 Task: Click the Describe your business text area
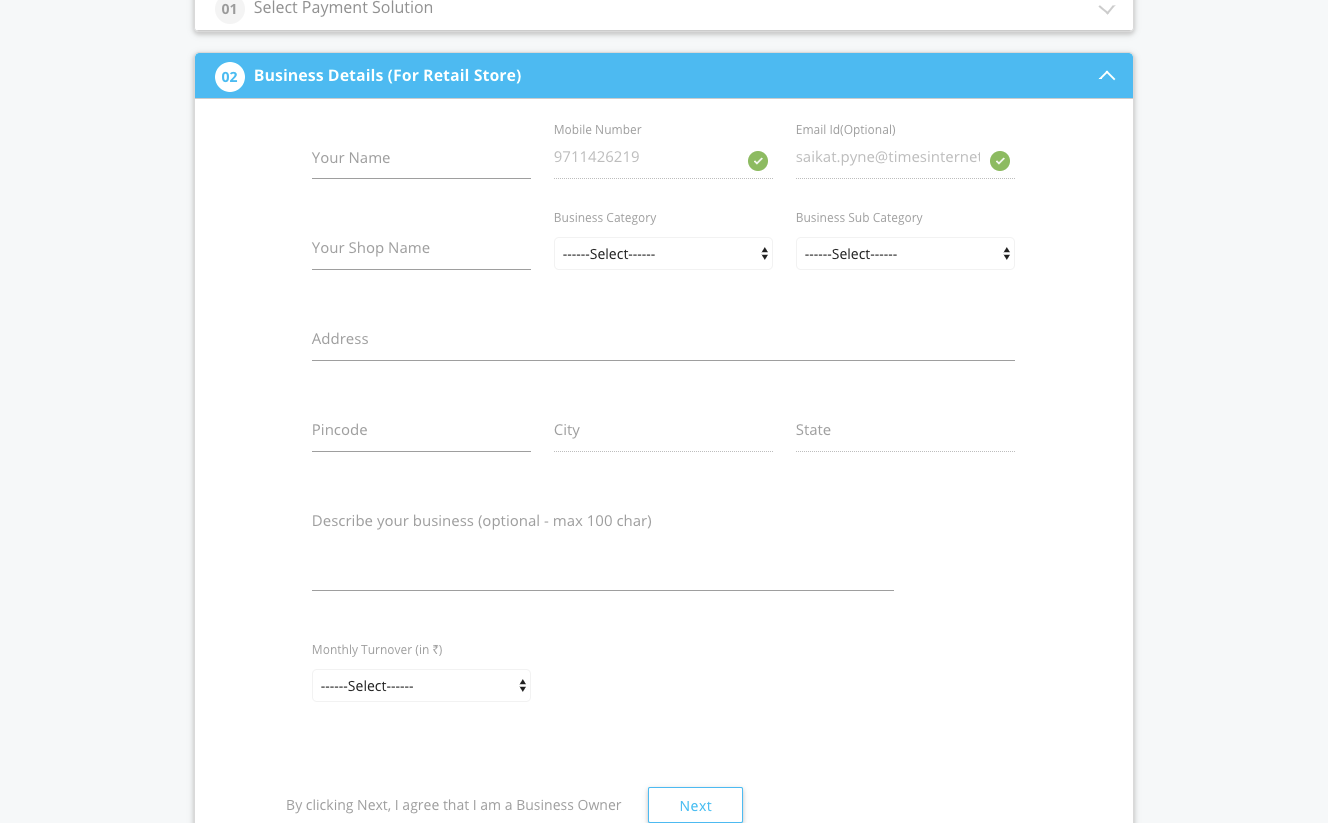point(603,547)
